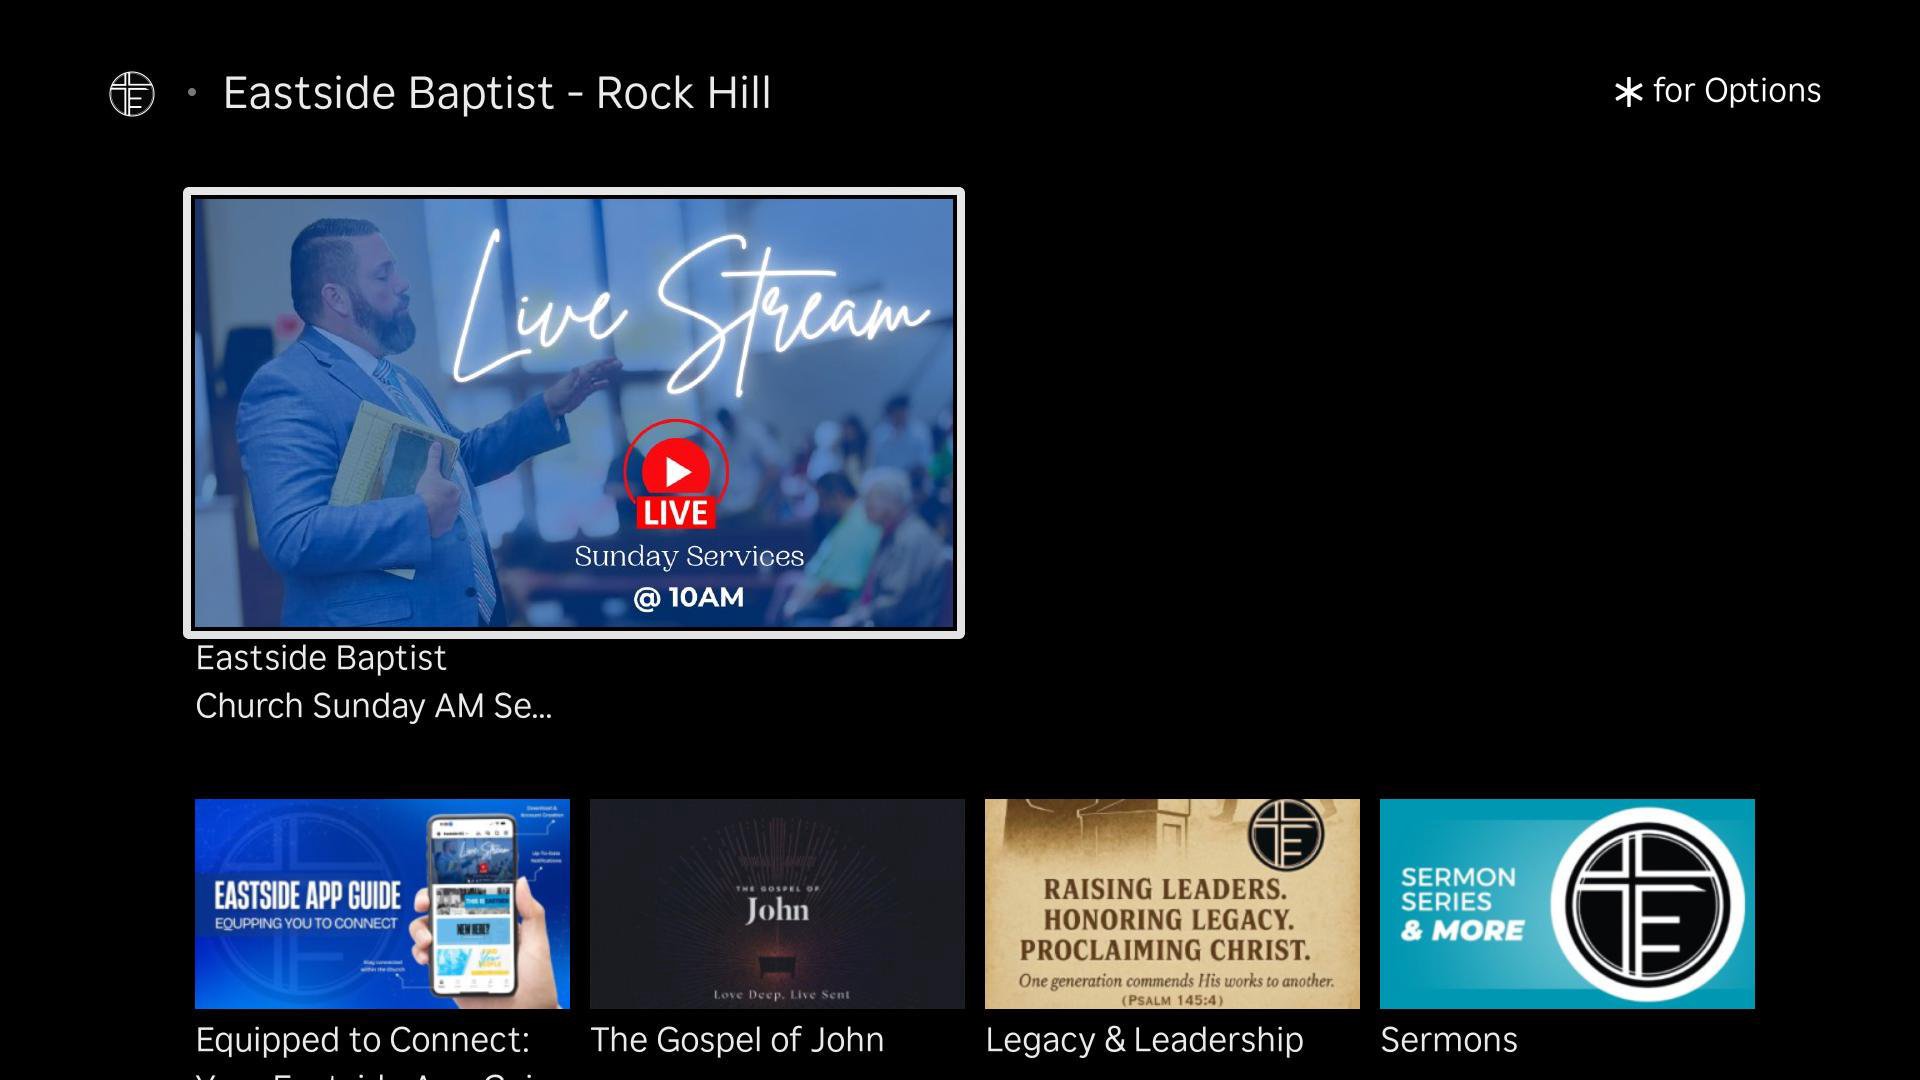The image size is (1920, 1080).
Task: Click the asterisk Options icon
Action: click(1628, 93)
